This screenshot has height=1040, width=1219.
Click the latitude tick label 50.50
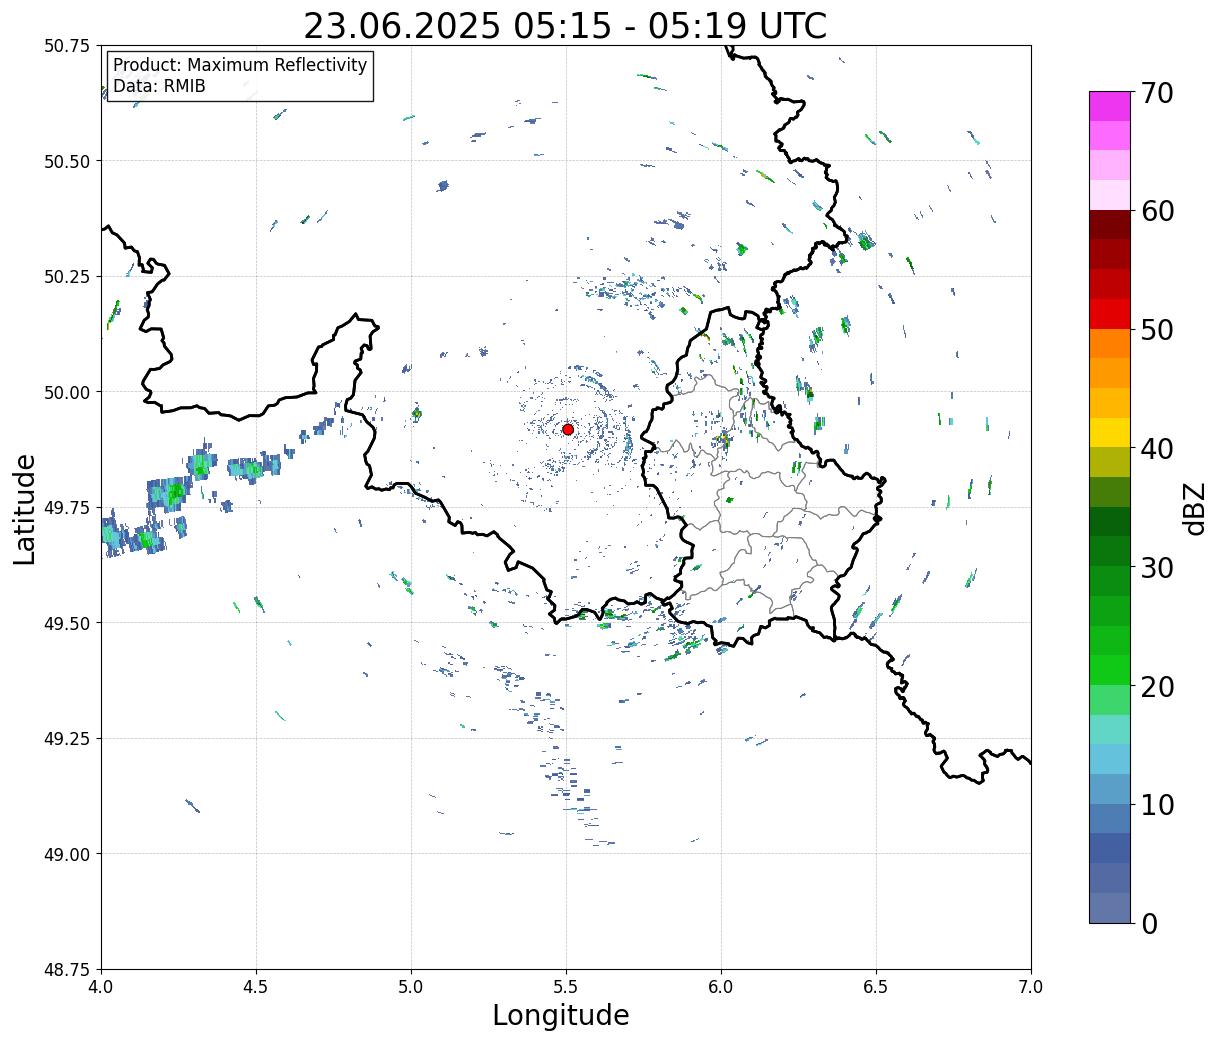click(67, 161)
